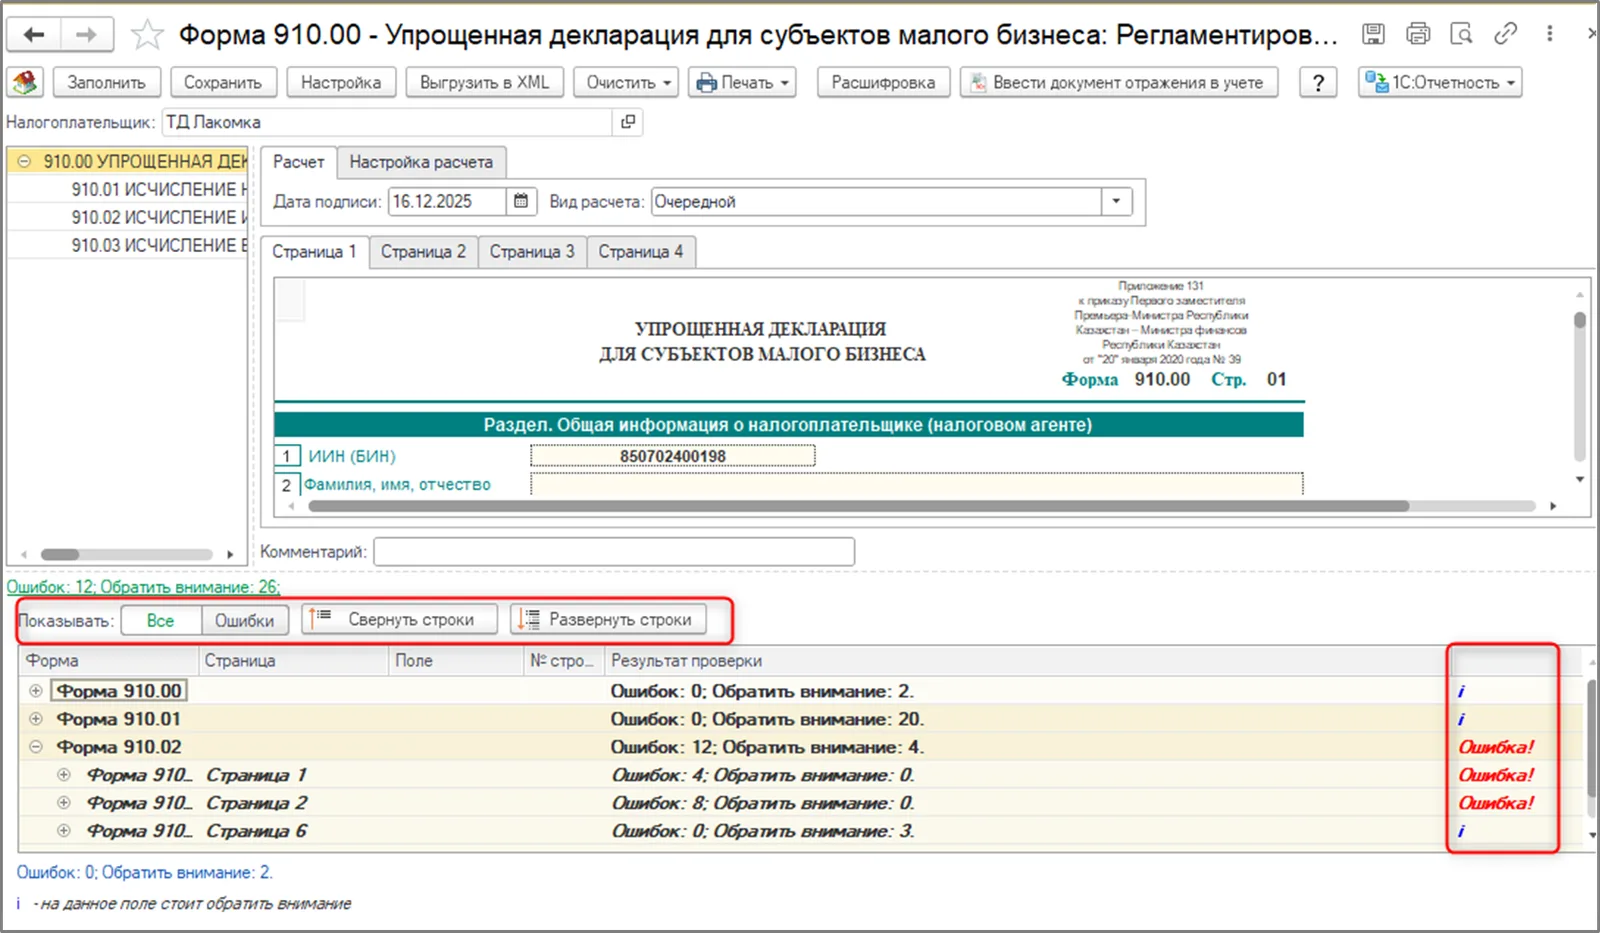Expand the Страница 6 result row
This screenshot has height=933, width=1600.
point(64,831)
